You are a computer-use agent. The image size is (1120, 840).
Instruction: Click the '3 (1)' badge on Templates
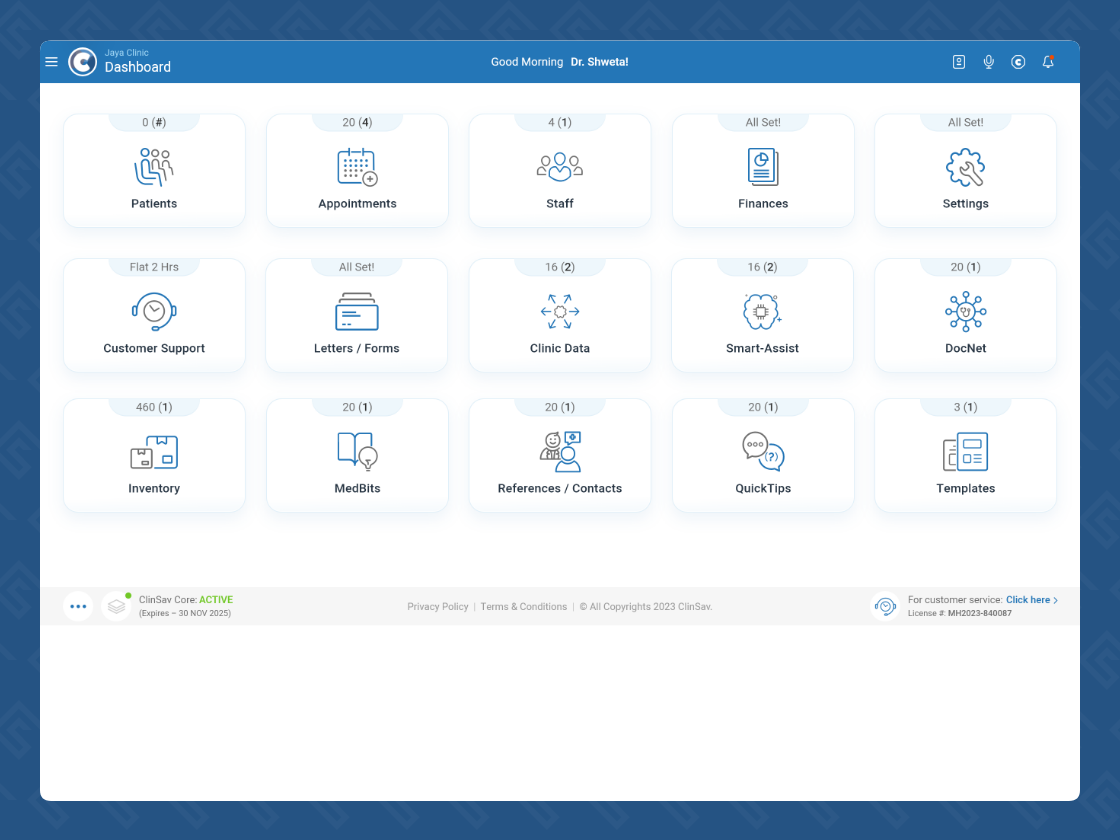coord(966,407)
